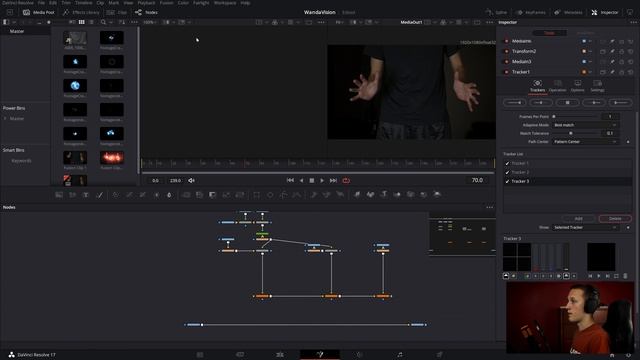Viewport: 640px width, 360px height.
Task: Expand the MediaIn3 node in Inspector
Action: point(522,62)
